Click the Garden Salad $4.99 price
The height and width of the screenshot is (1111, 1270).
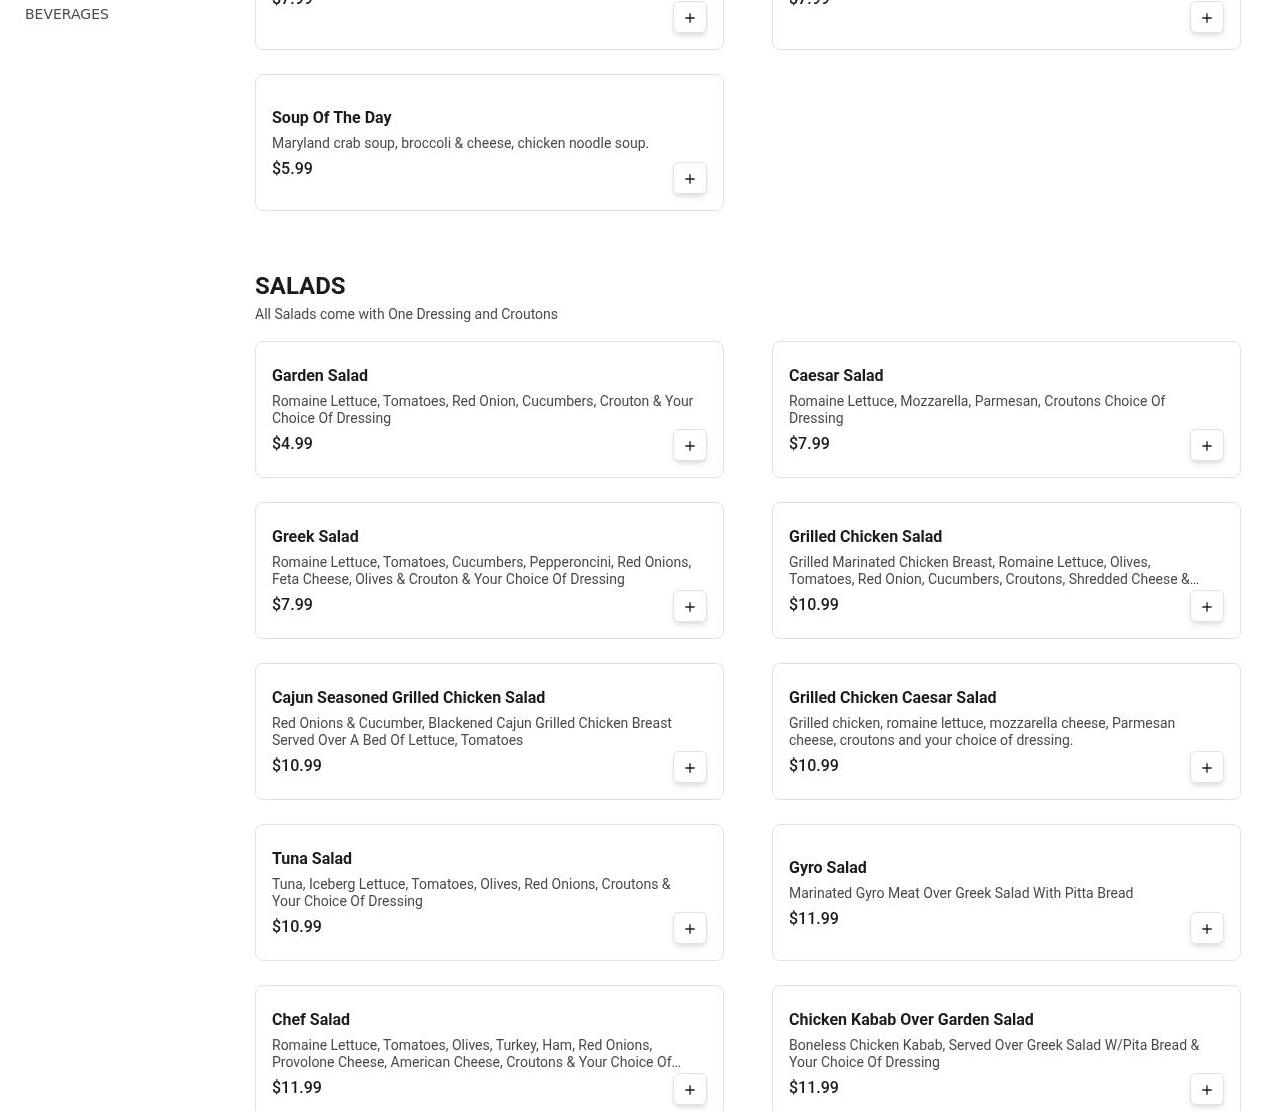coord(292,443)
